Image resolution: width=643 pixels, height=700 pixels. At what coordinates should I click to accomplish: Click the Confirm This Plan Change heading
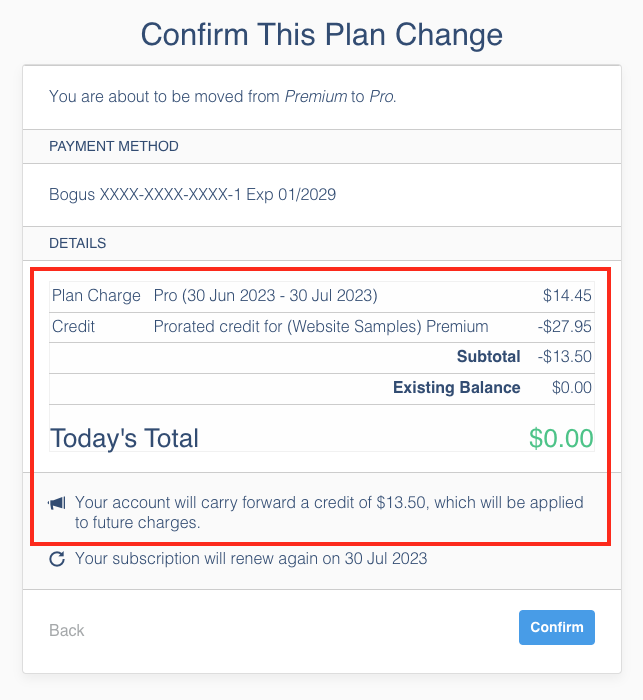point(321,35)
